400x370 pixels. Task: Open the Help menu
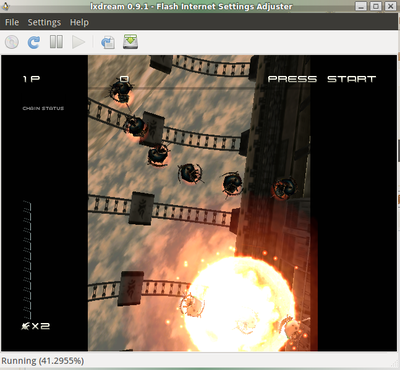[79, 22]
